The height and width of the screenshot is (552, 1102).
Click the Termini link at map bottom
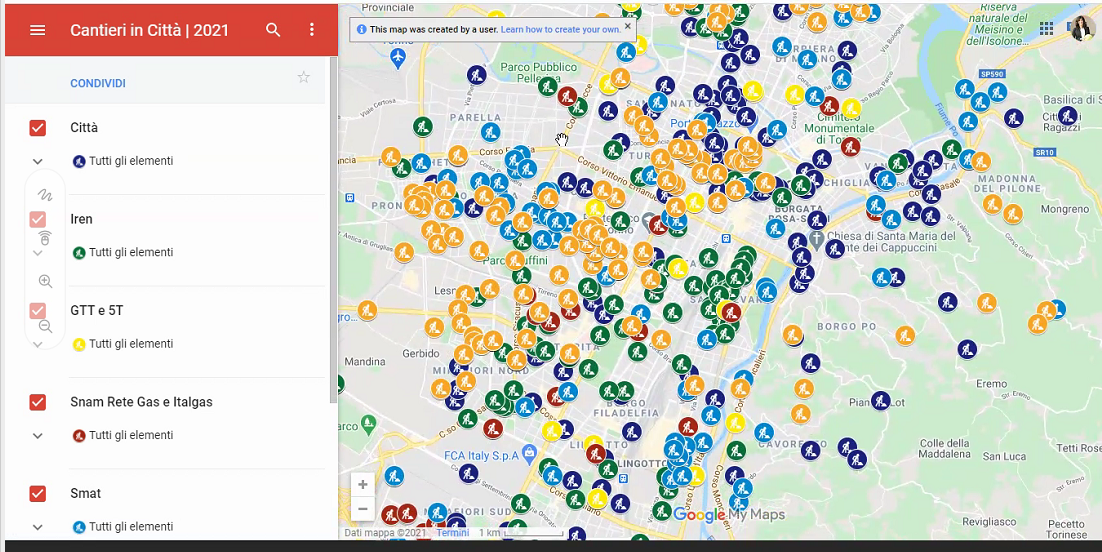453,533
